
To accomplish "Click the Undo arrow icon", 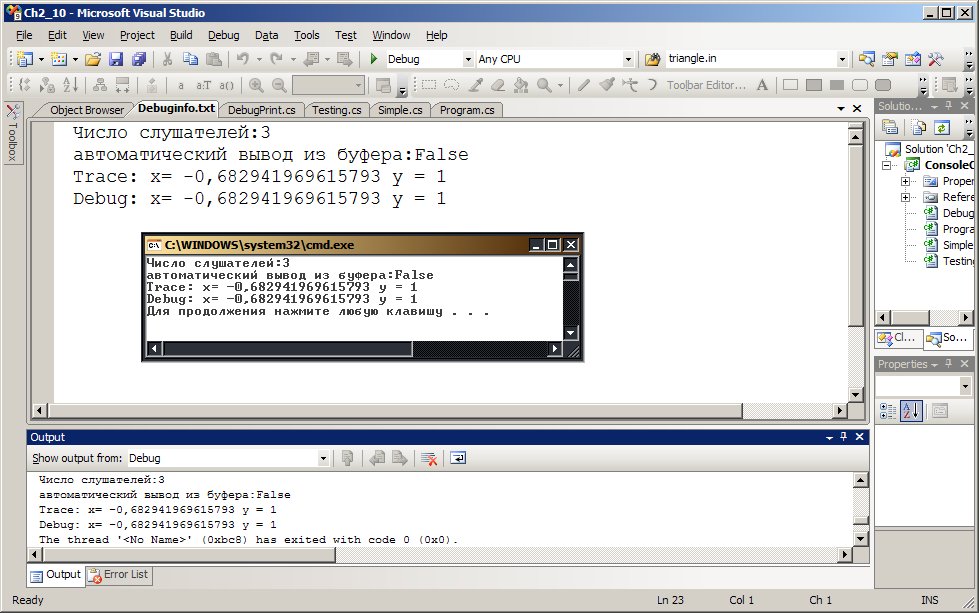I will (243, 59).
